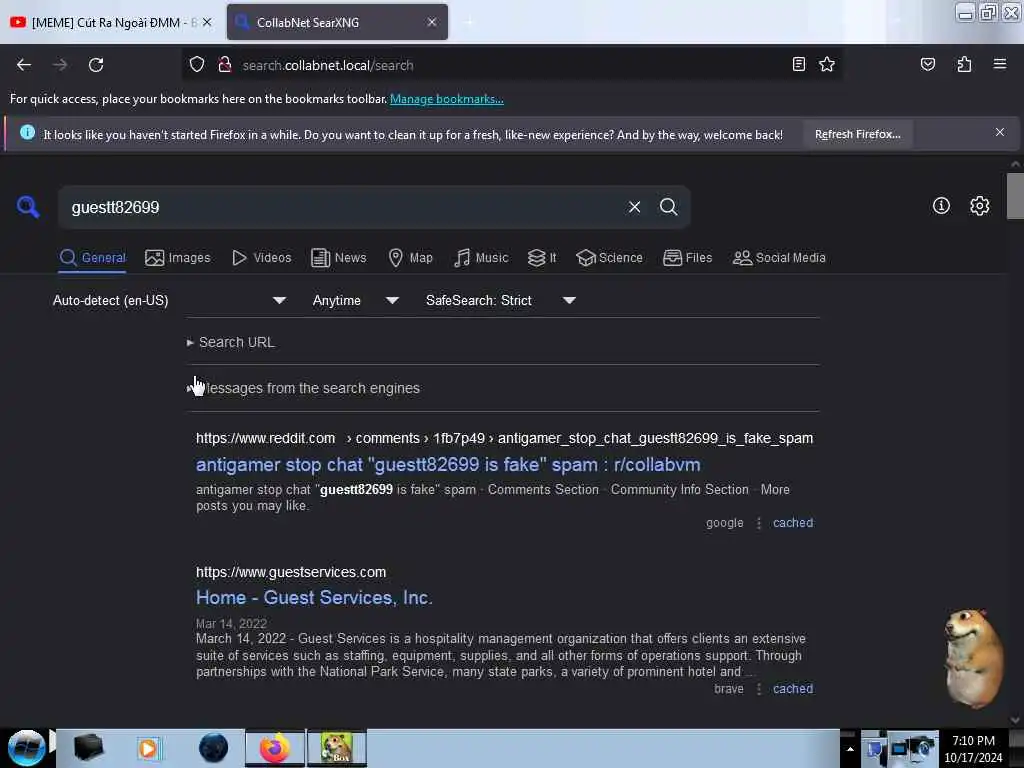Viewport: 1024px width, 768px height.
Task: Click the Manage bookmarks link
Action: click(447, 99)
